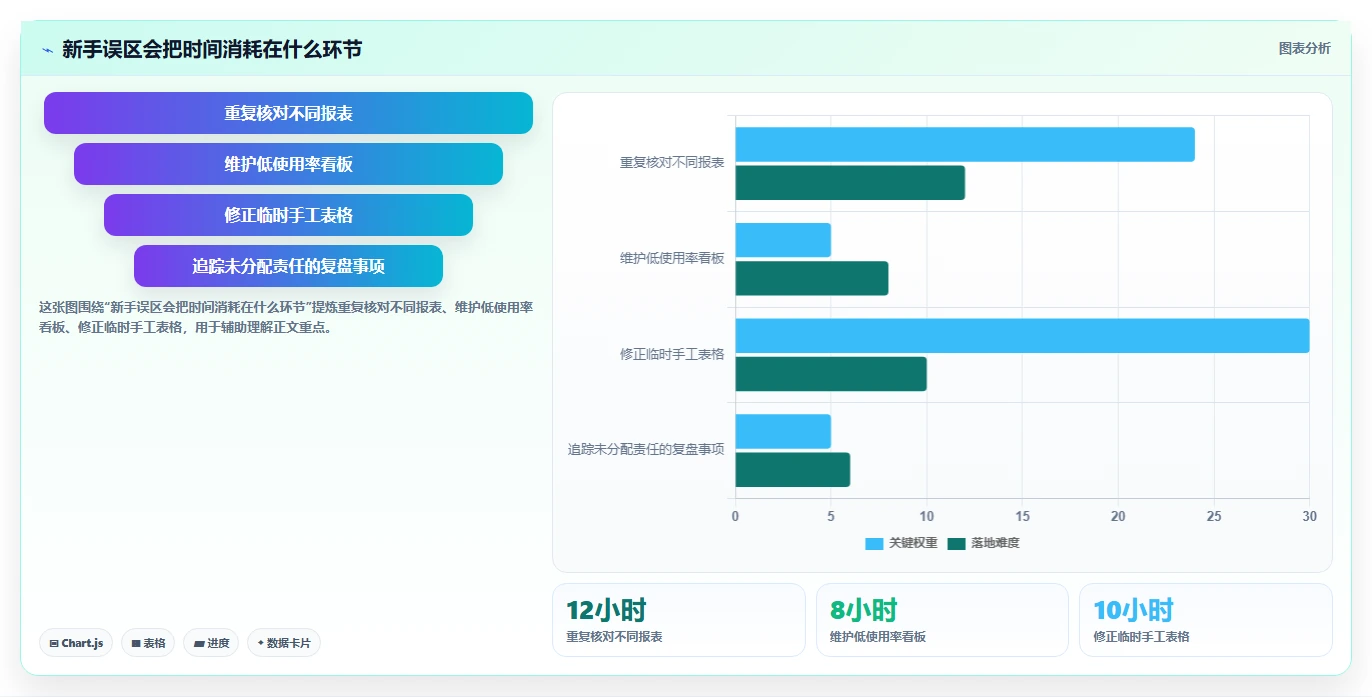The image size is (1372, 697).
Task: Click the 进度 tag chip
Action: [x=211, y=643]
